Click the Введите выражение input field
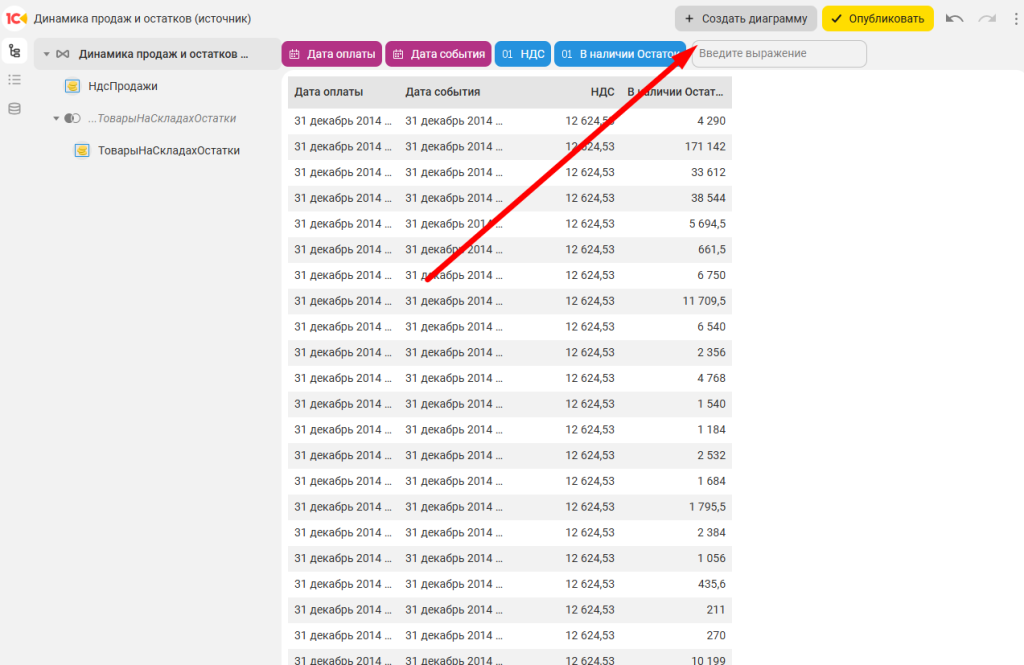Viewport: 1024px width, 665px height. (x=779, y=54)
